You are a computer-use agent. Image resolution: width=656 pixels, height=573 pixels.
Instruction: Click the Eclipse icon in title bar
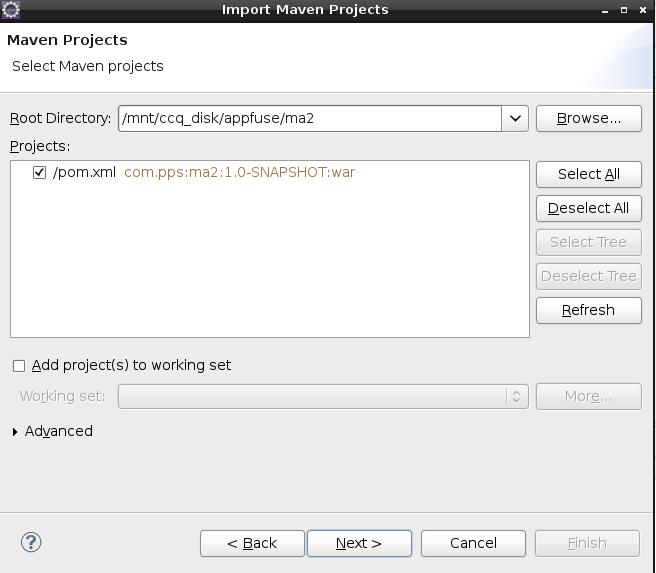pyautogui.click(x=11, y=10)
